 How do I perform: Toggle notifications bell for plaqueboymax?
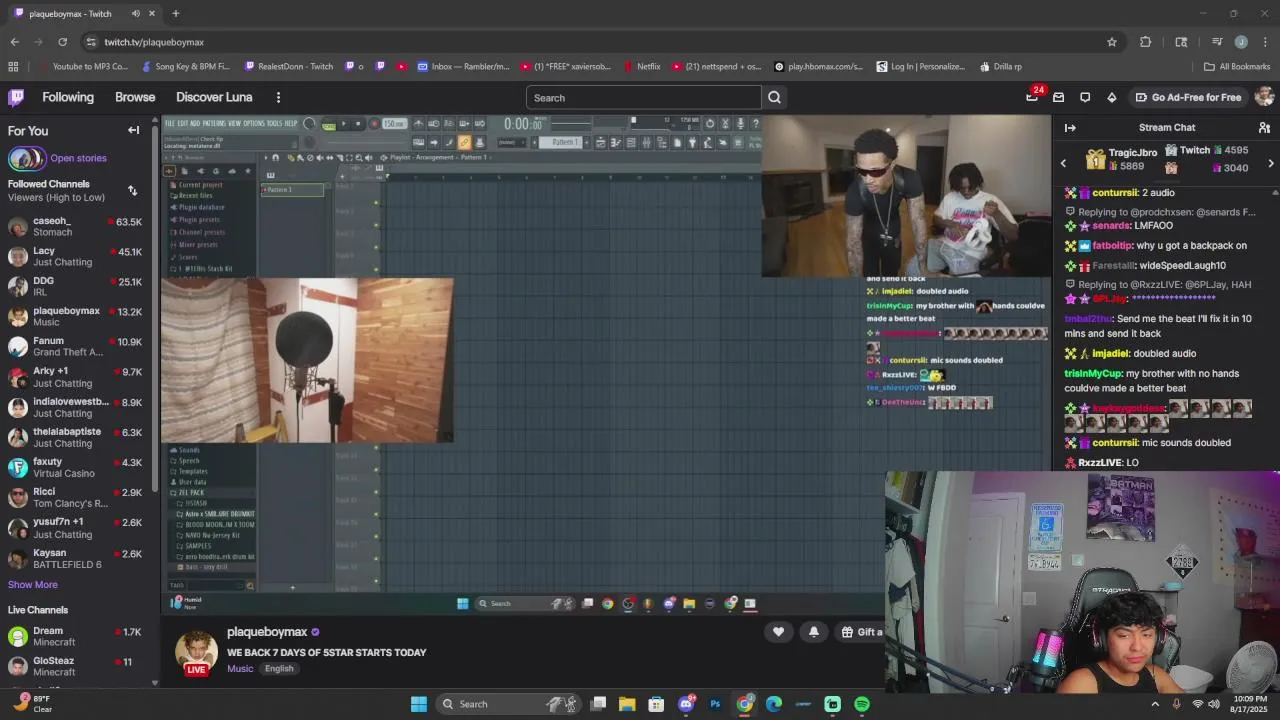coord(813,632)
